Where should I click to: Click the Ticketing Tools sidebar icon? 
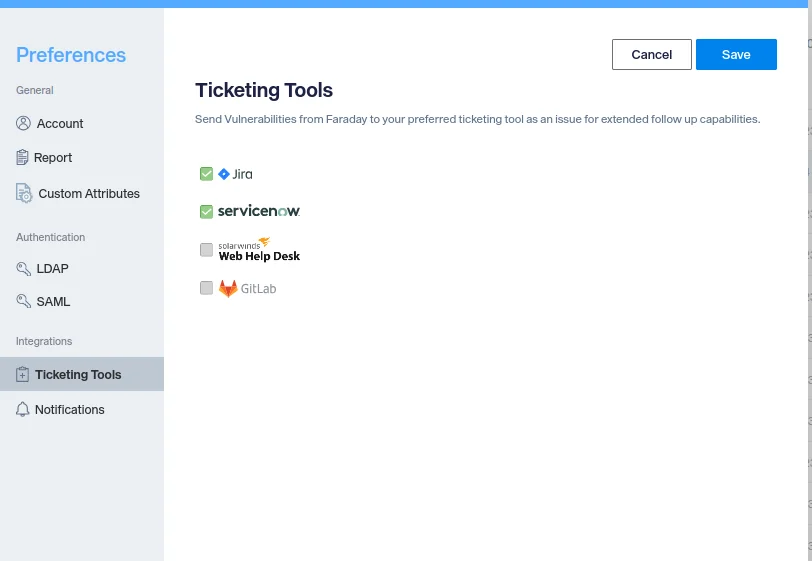(x=23, y=375)
